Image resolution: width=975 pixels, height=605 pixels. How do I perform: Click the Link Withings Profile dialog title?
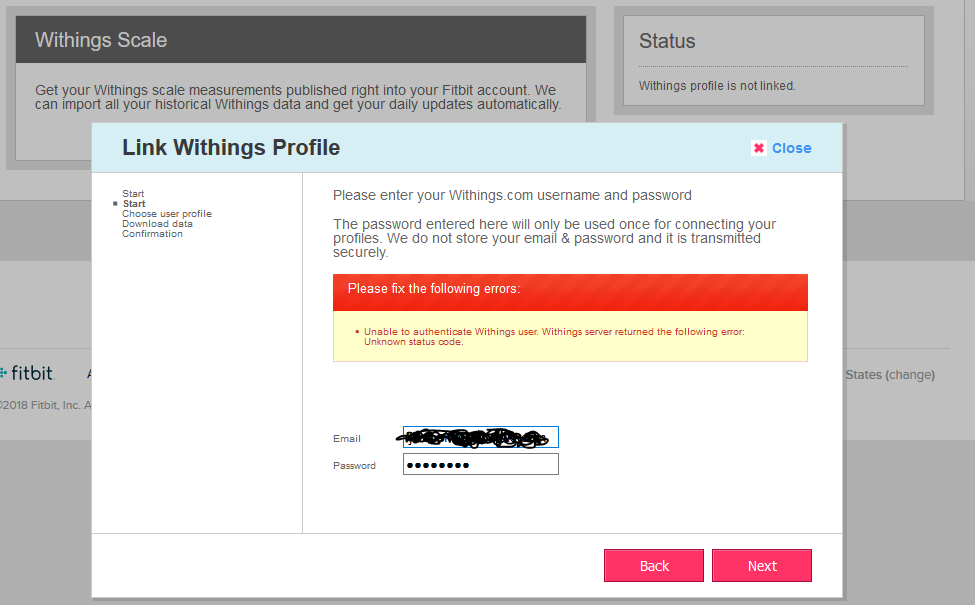[x=231, y=148]
